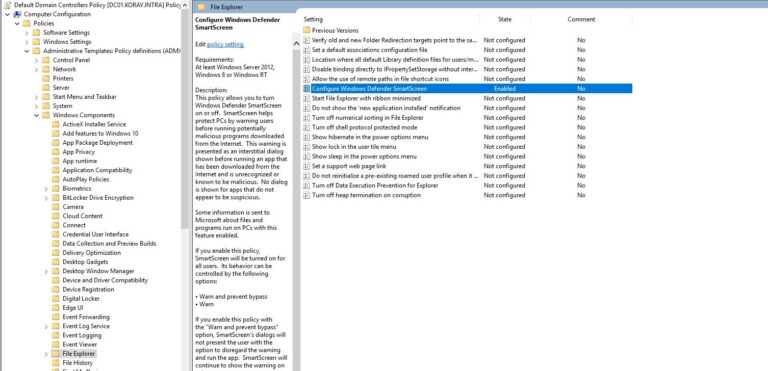Select the System tree item
This screenshot has height=371, width=768.
coord(62,106)
